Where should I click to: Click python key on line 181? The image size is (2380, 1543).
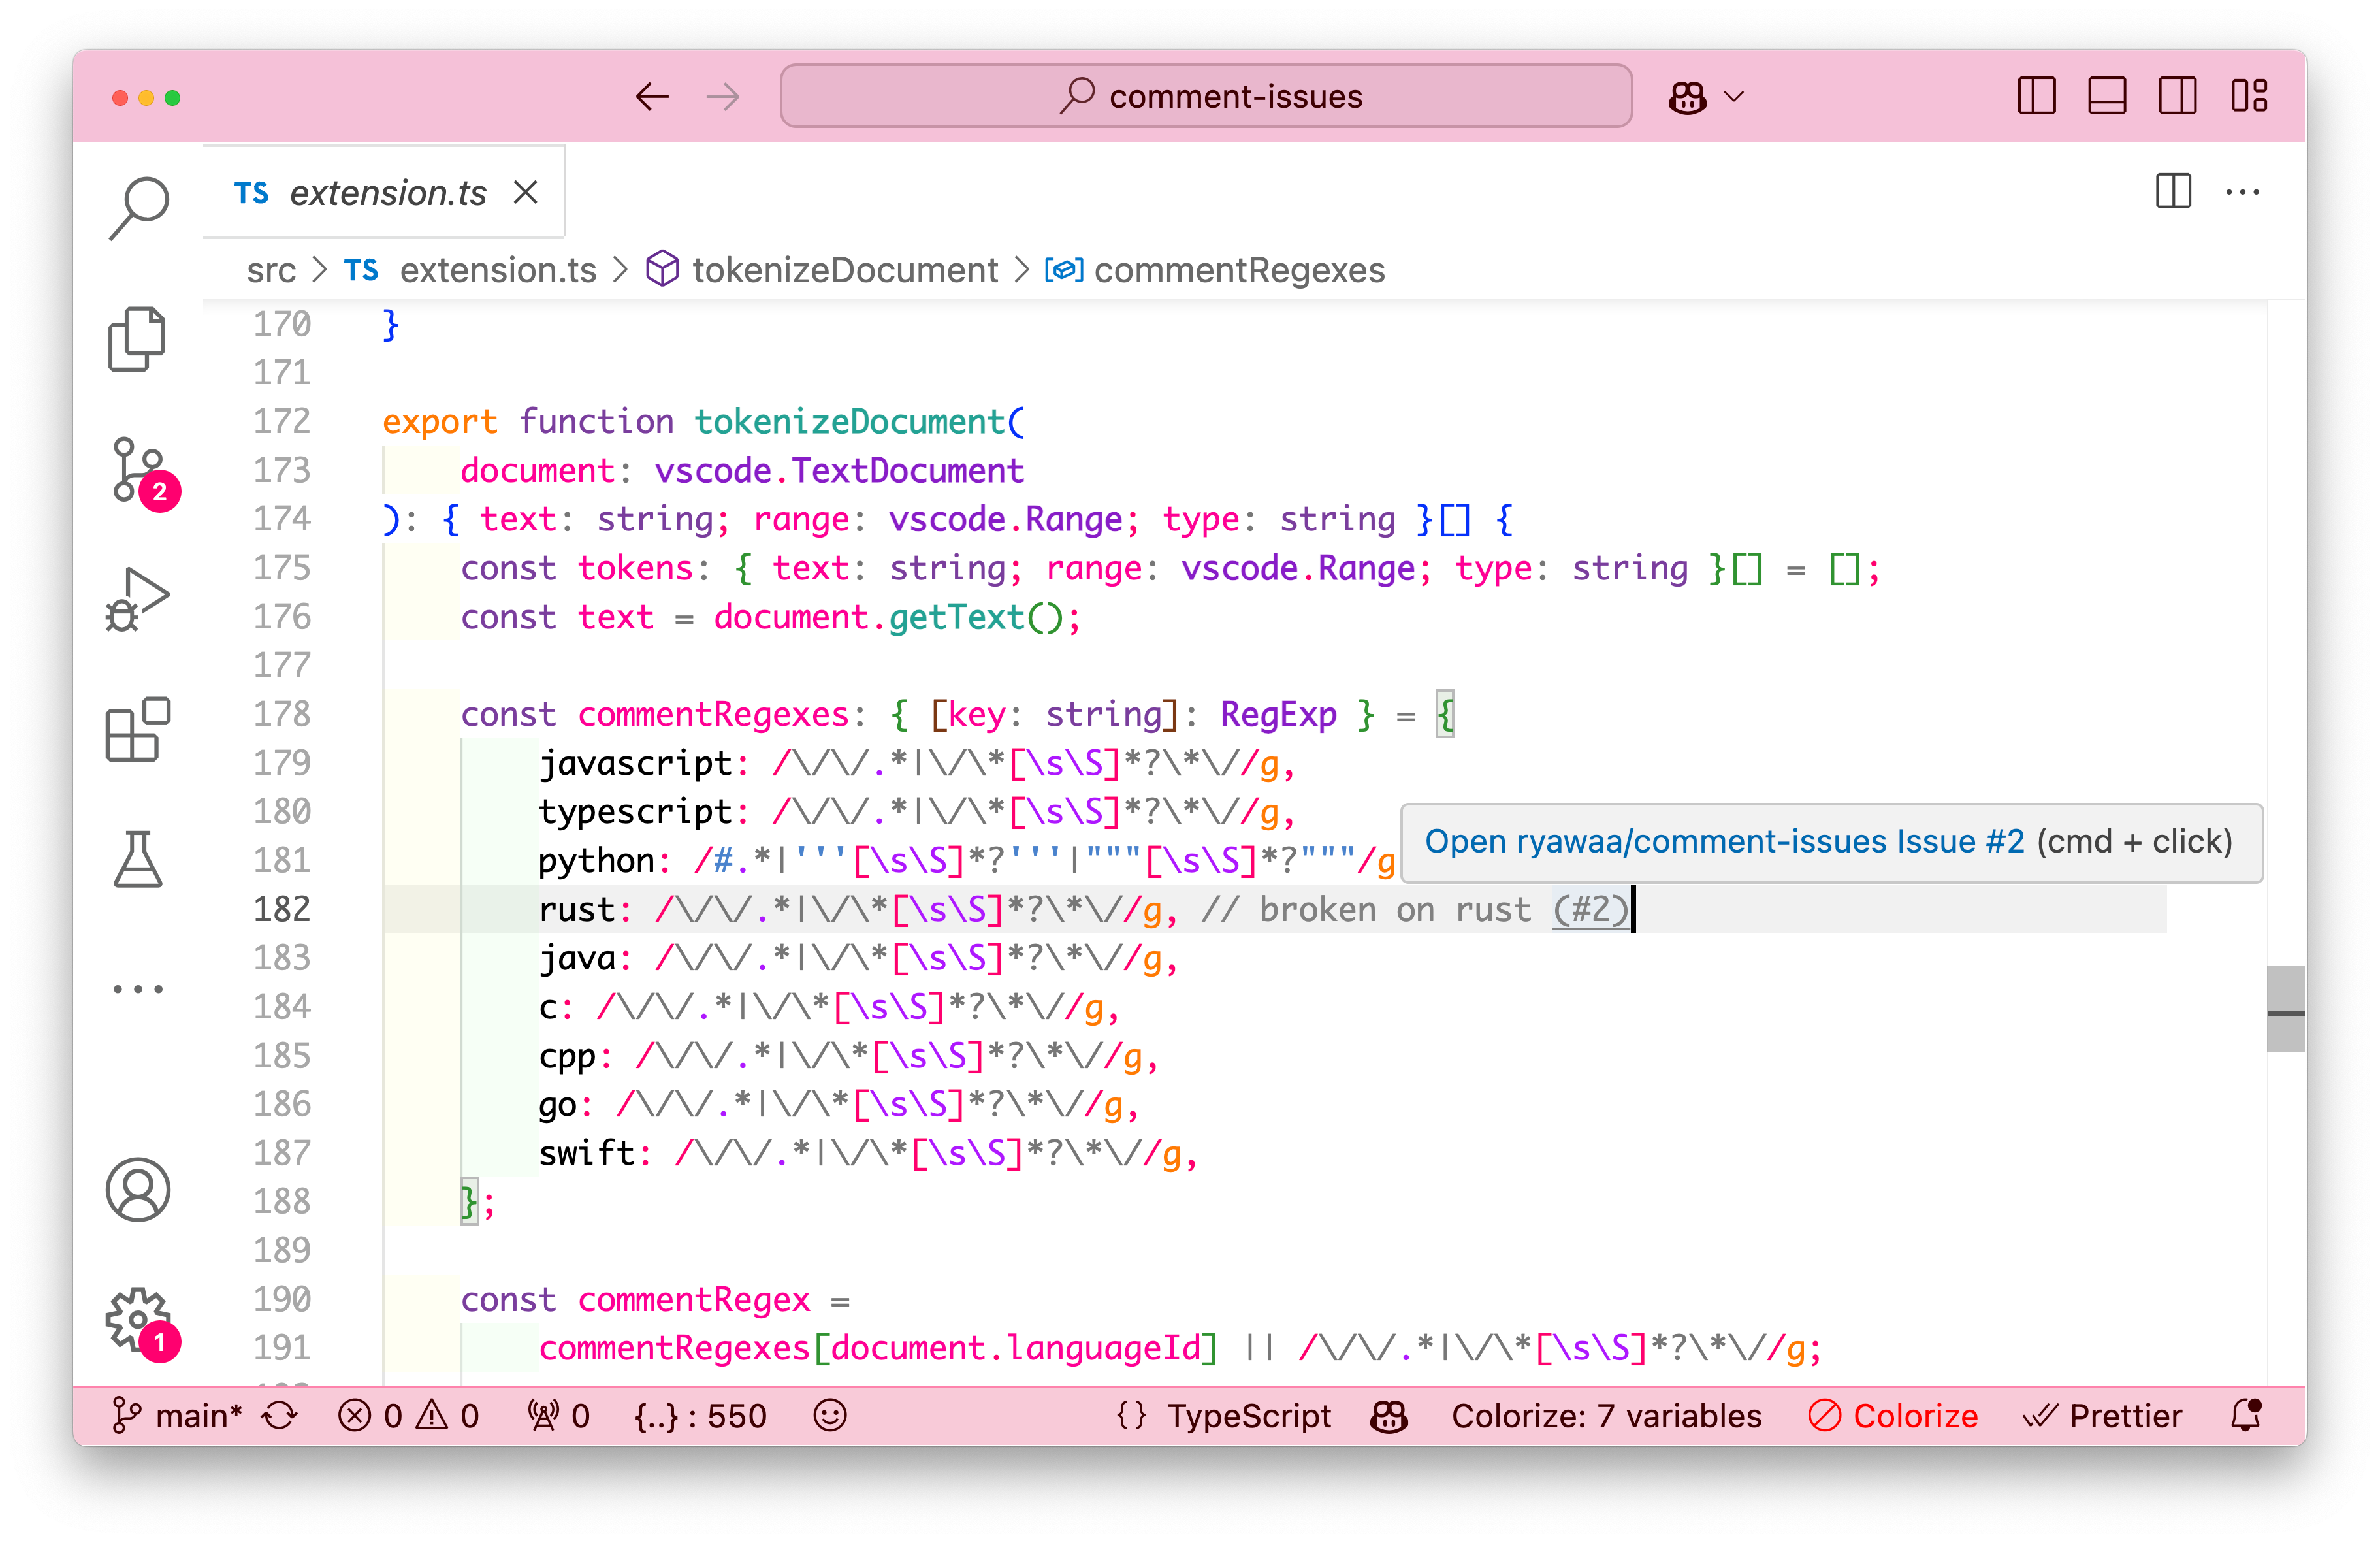[x=597, y=861]
